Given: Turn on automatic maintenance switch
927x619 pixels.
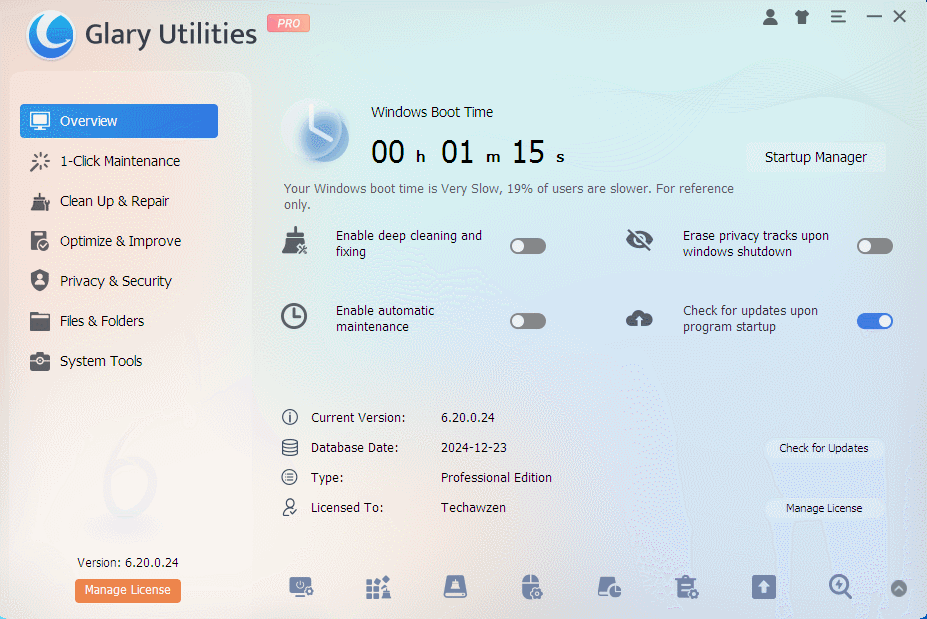Looking at the screenshot, I should point(528,321).
